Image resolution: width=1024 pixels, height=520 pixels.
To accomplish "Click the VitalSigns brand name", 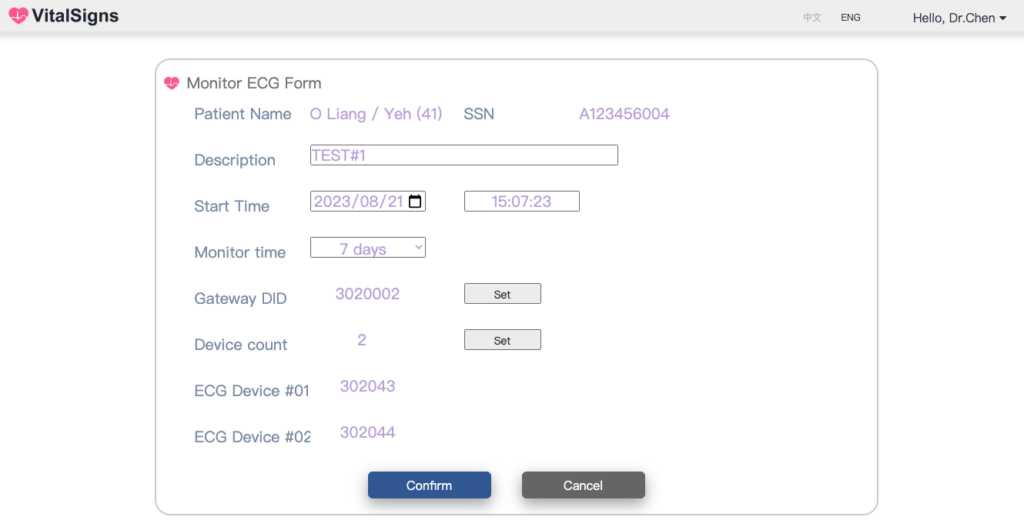I will 78,16.
